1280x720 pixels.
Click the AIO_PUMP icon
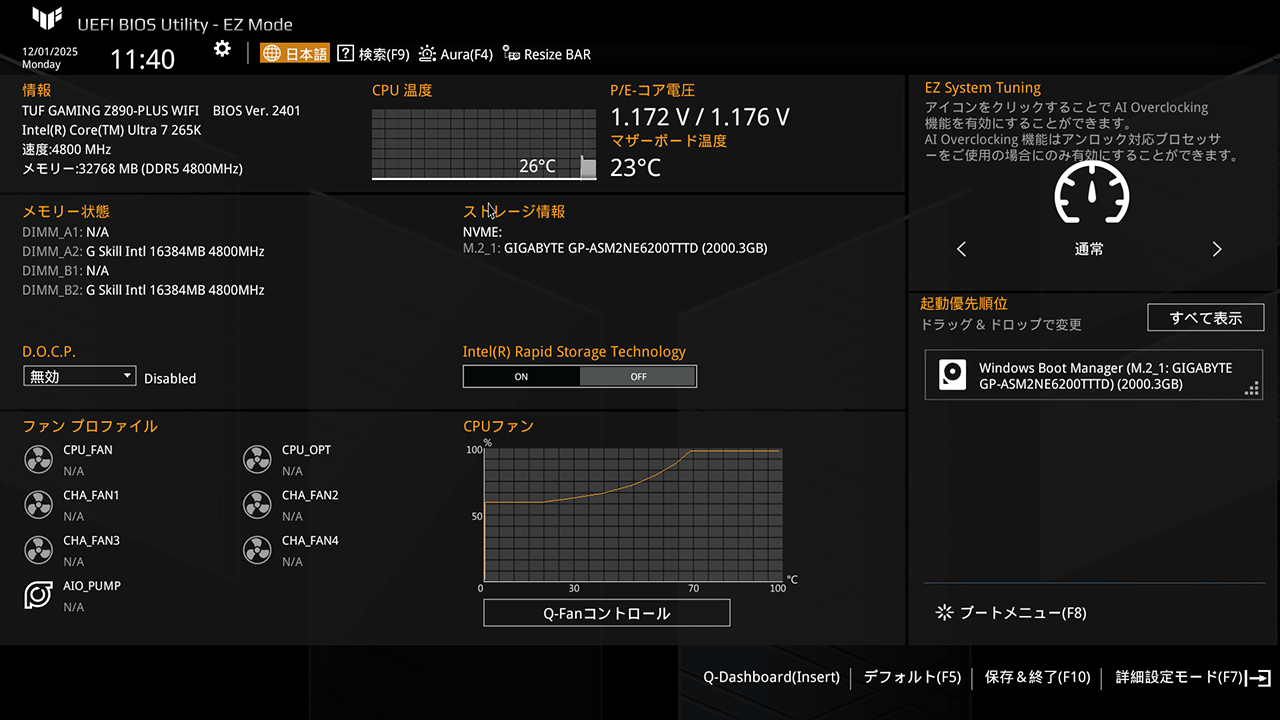pyautogui.click(x=38, y=595)
